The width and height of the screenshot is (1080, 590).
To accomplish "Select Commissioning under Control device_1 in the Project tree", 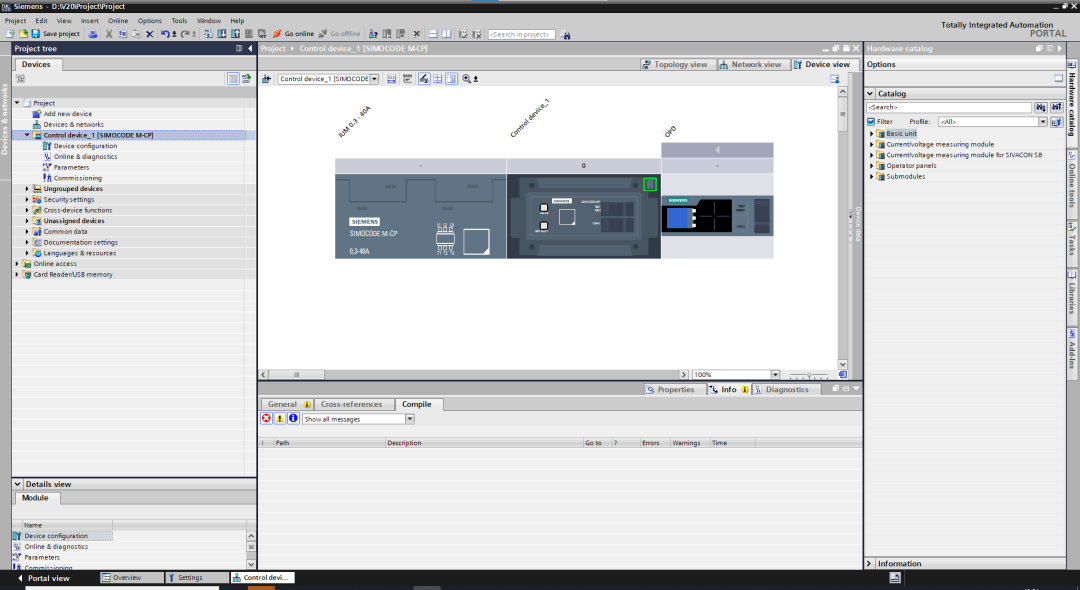I will click(77, 178).
